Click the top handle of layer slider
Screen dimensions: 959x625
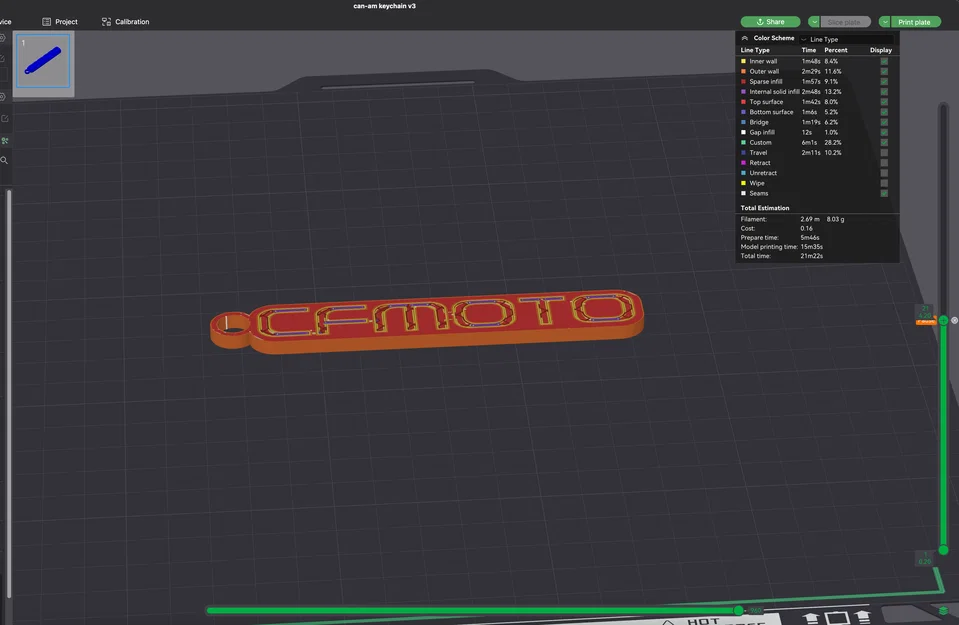pos(944,320)
